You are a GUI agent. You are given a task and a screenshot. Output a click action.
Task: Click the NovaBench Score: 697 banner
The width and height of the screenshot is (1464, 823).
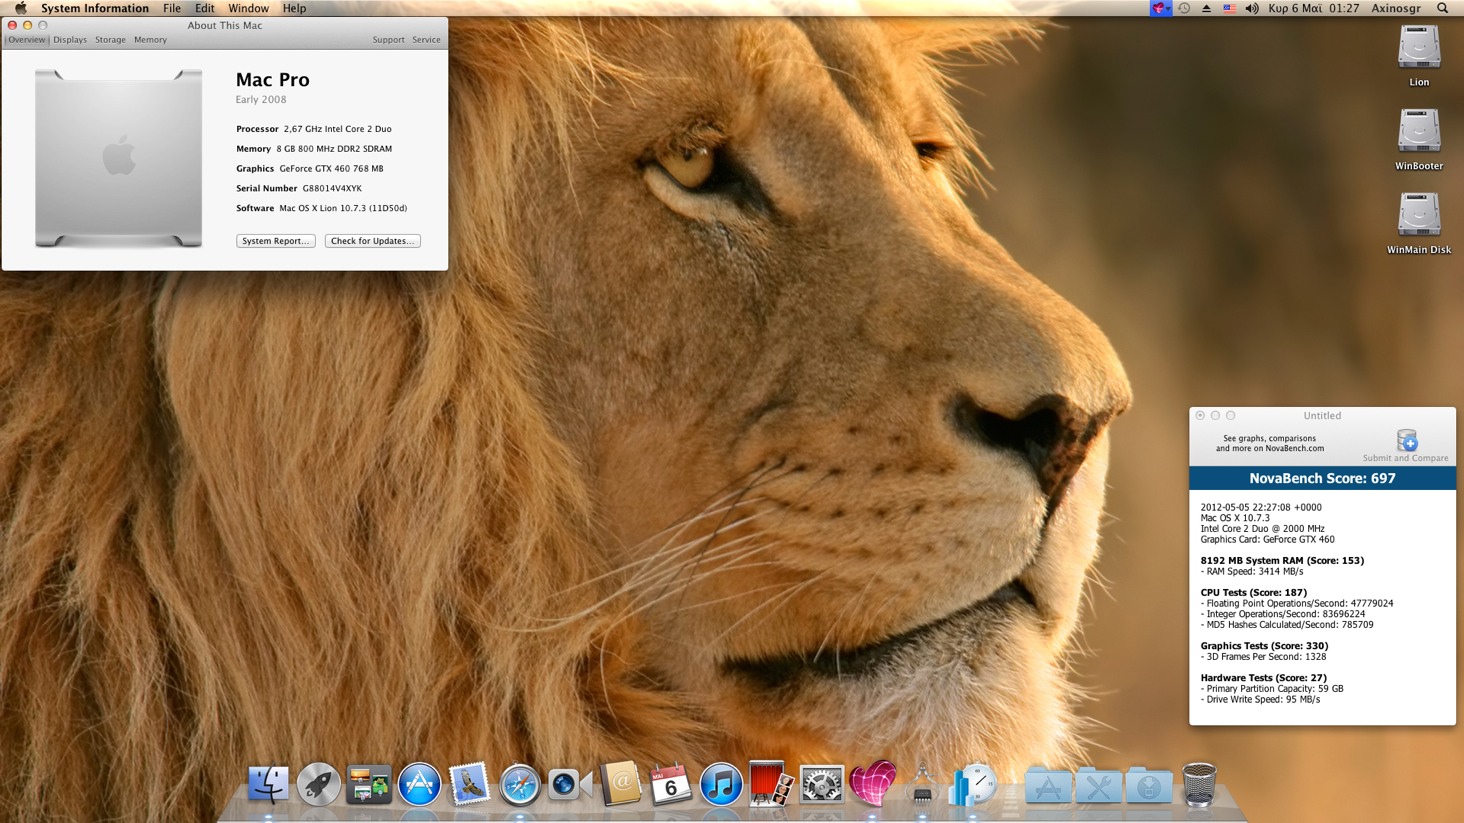1322,478
